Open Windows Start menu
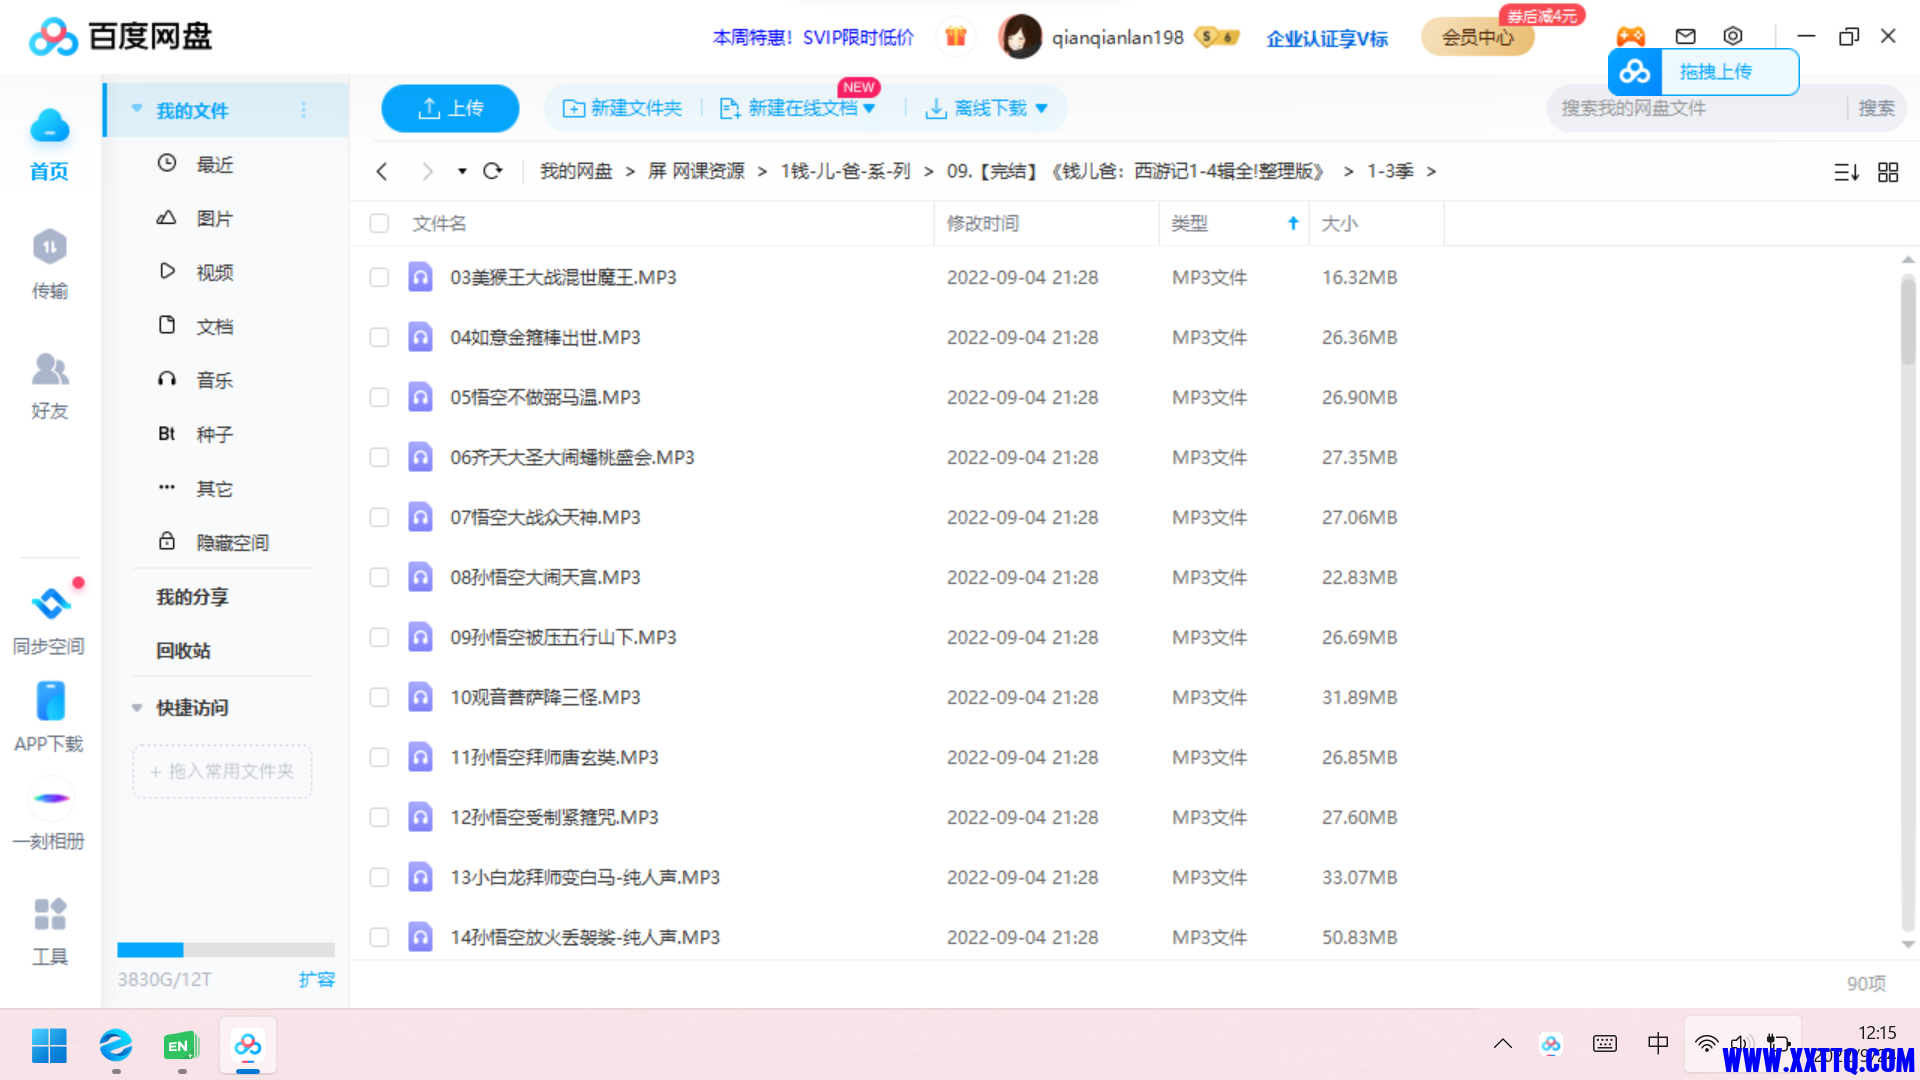Image resolution: width=1920 pixels, height=1080 pixels. click(49, 1046)
